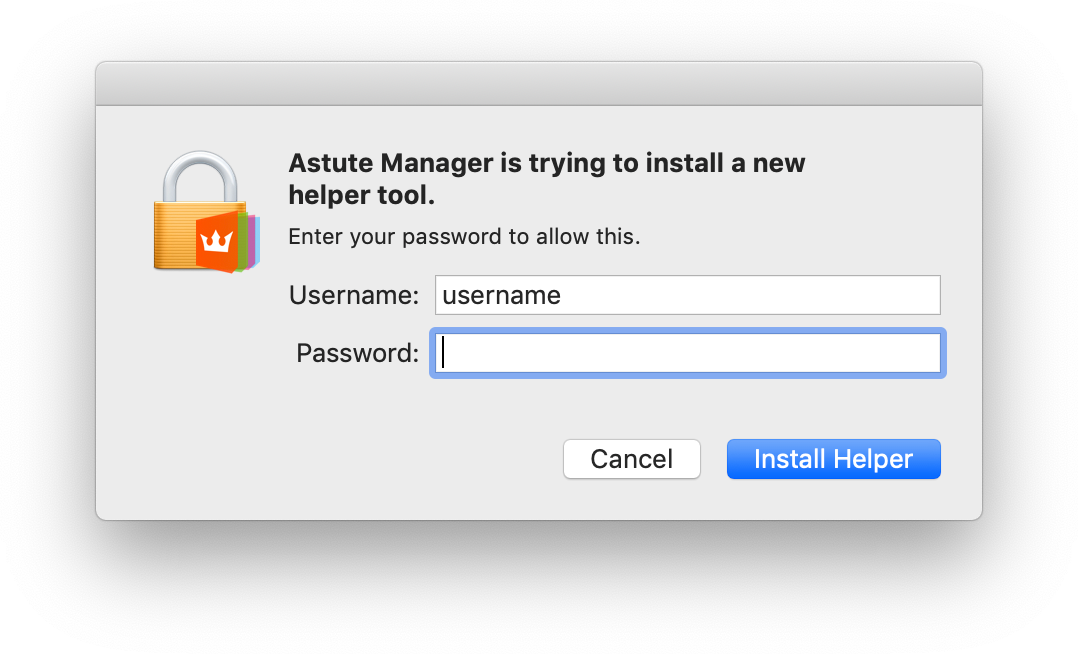Click the blue page edge beside the badge

(257, 242)
